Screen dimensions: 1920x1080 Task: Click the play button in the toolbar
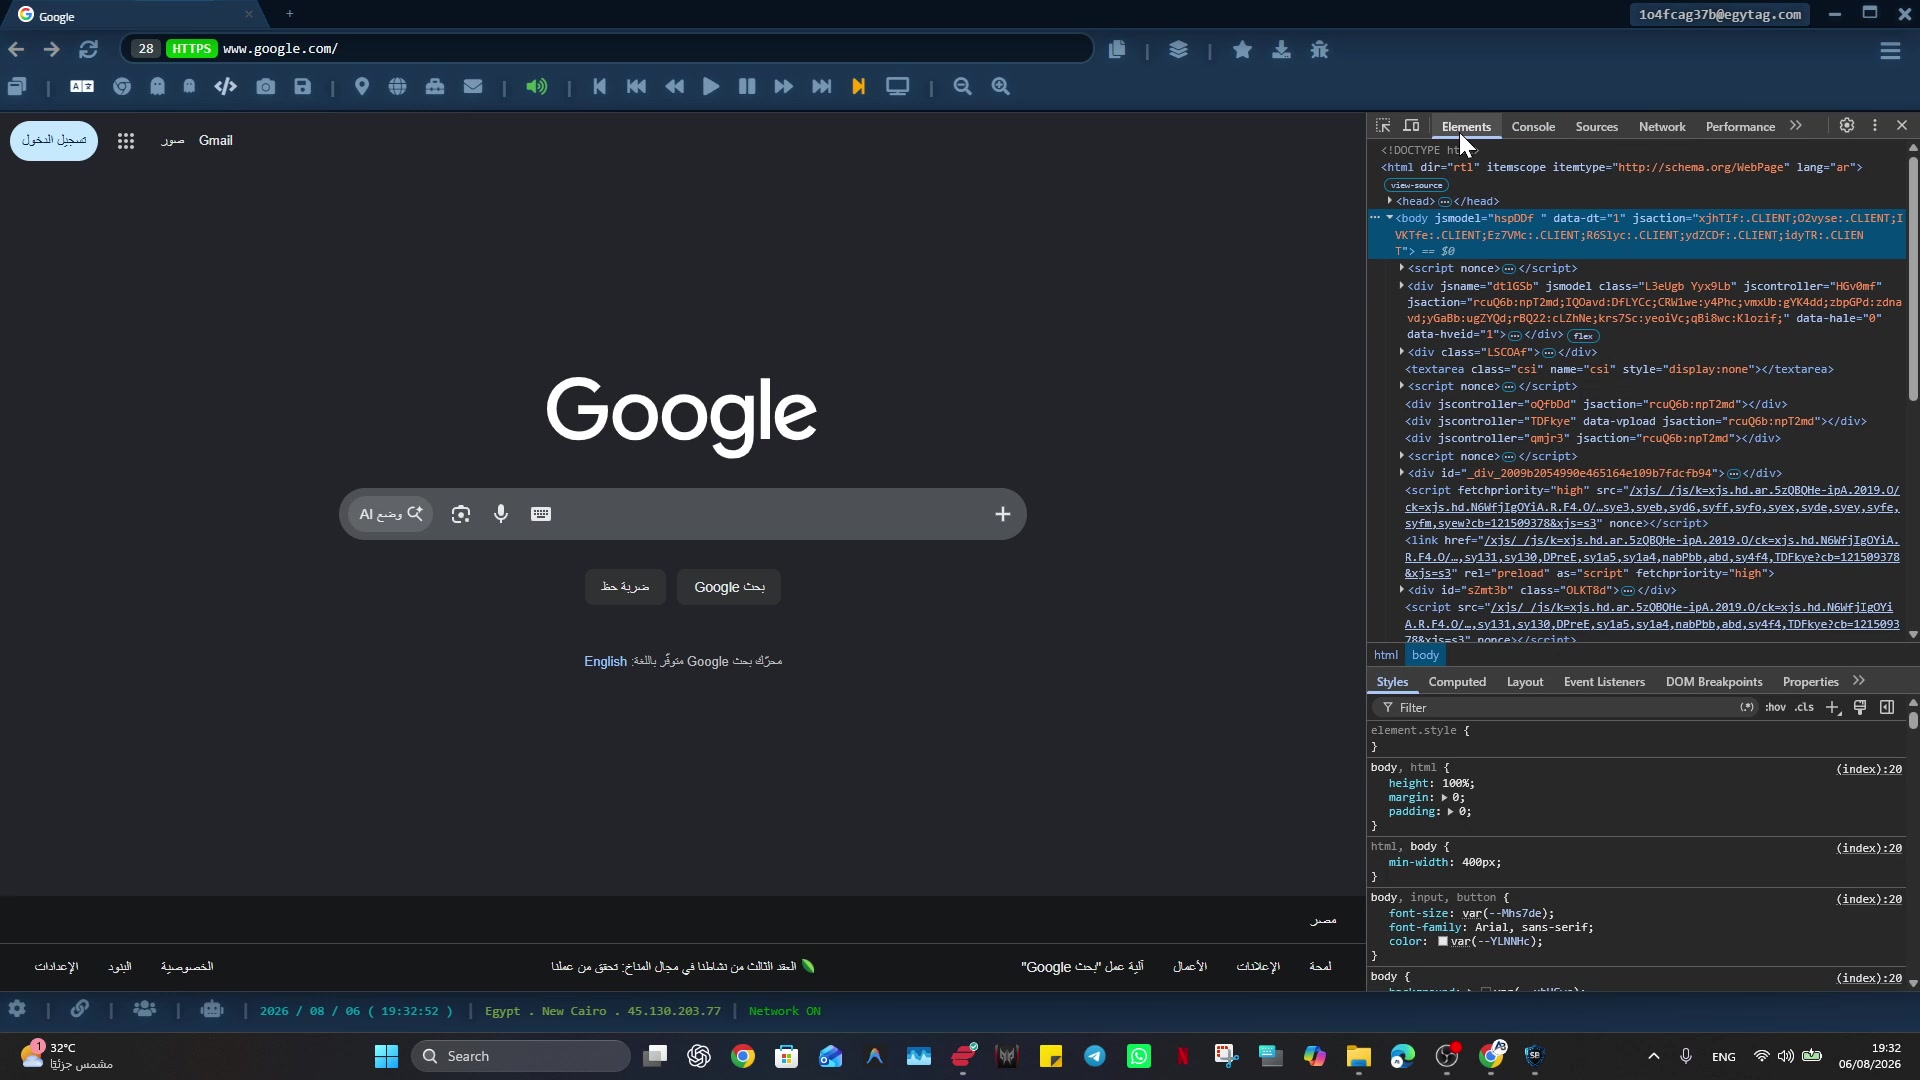tap(711, 87)
